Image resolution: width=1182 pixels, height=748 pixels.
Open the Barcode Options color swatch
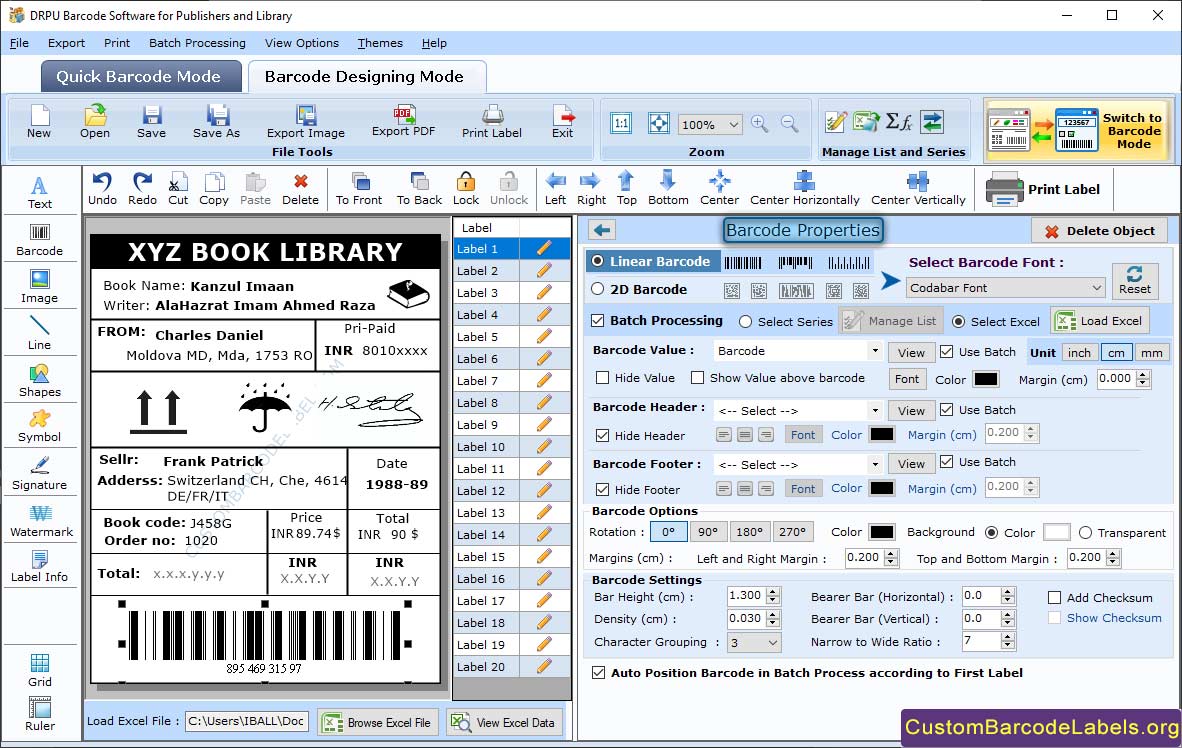point(881,532)
